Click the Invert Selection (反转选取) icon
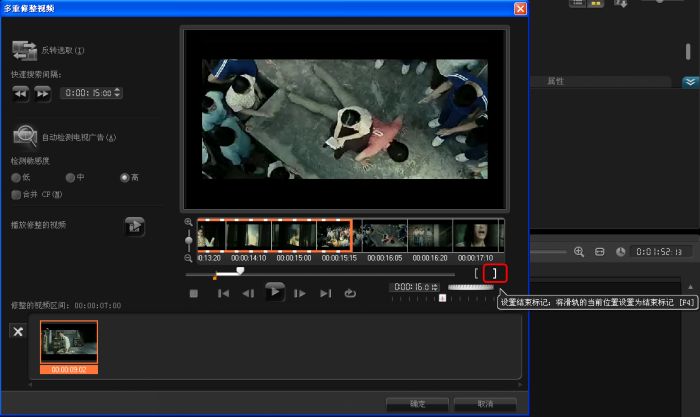This screenshot has height=417, width=700. 26,50
